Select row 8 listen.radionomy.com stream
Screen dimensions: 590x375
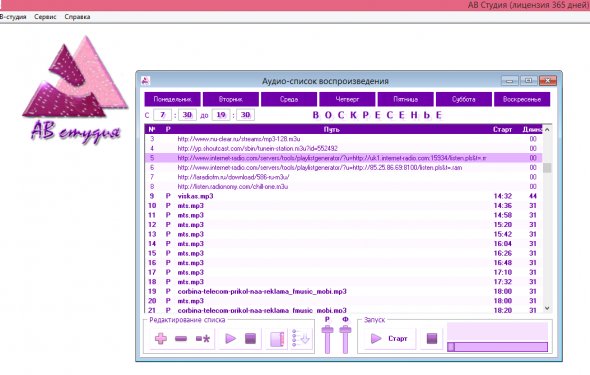point(343,187)
